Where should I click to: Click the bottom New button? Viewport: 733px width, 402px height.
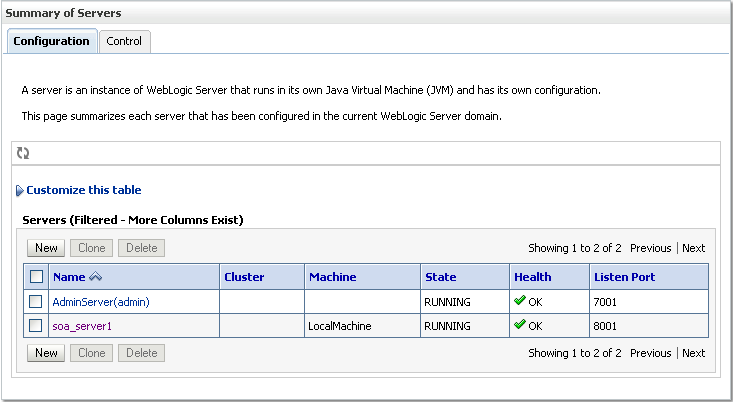pyautogui.click(x=46, y=353)
